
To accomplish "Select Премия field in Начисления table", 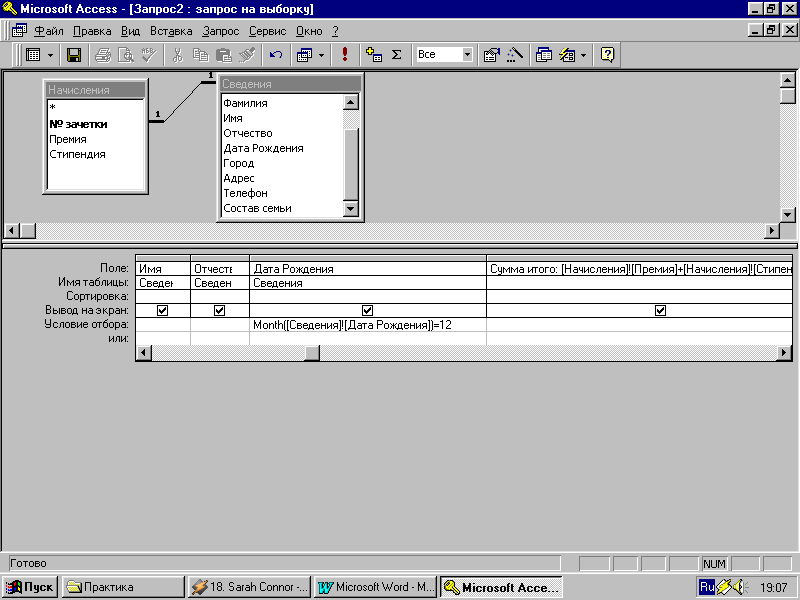I will pyautogui.click(x=68, y=139).
